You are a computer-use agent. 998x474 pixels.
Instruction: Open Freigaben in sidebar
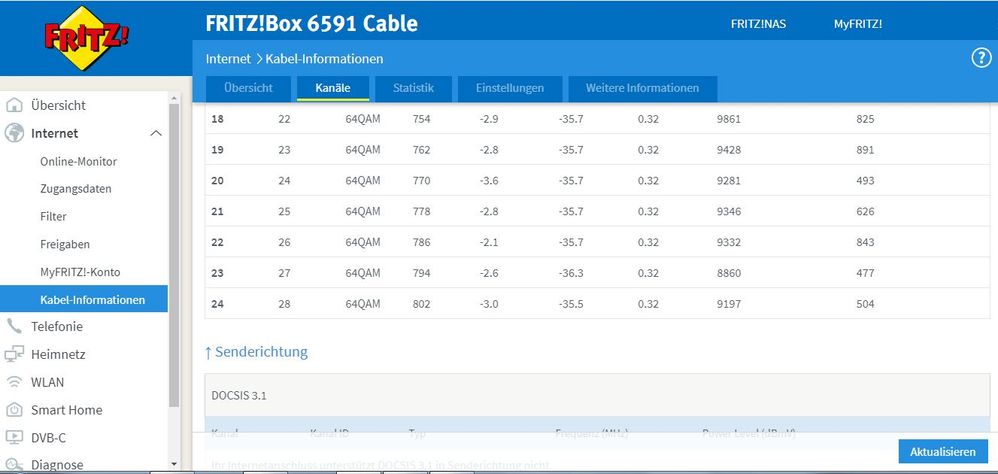(65, 244)
